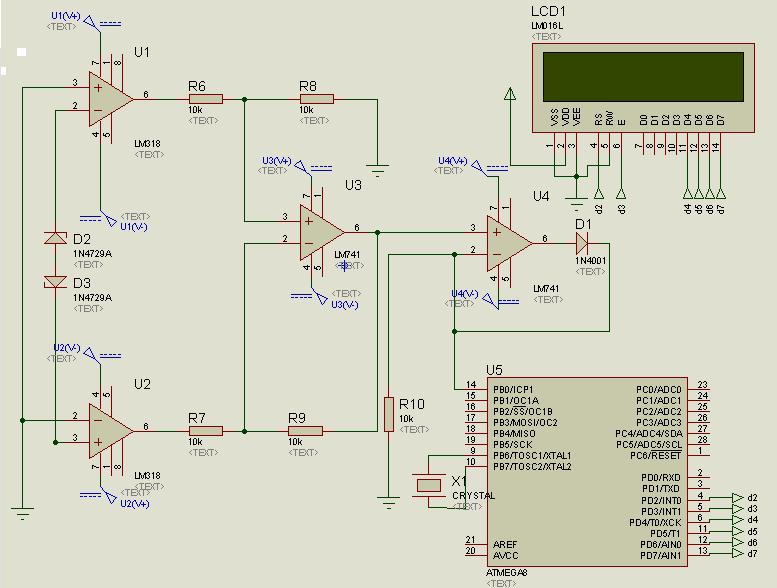
Task: Click the X1 crystal symbol
Action: 429,485
